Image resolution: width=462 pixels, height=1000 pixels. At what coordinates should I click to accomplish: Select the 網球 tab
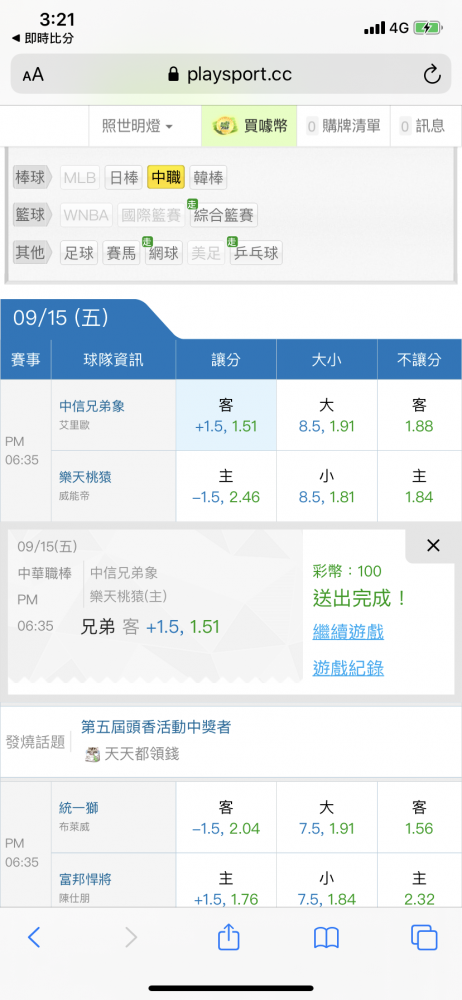pos(164,253)
